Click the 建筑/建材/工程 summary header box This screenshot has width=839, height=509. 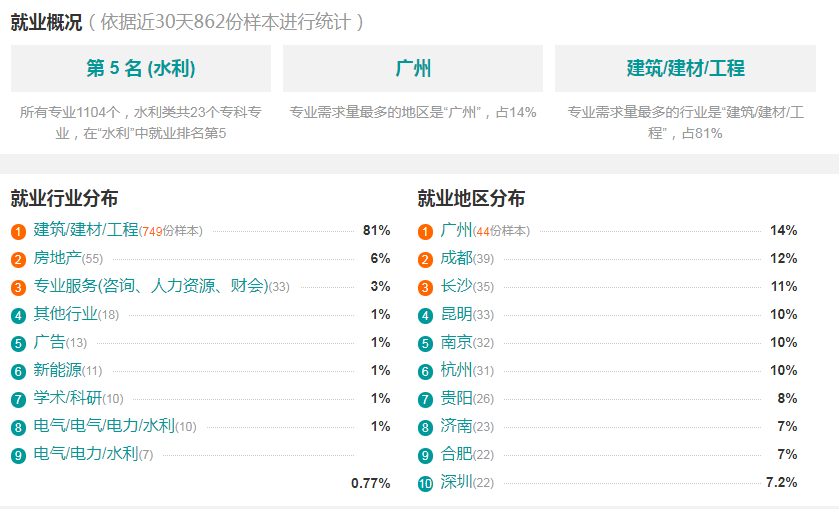[685, 69]
